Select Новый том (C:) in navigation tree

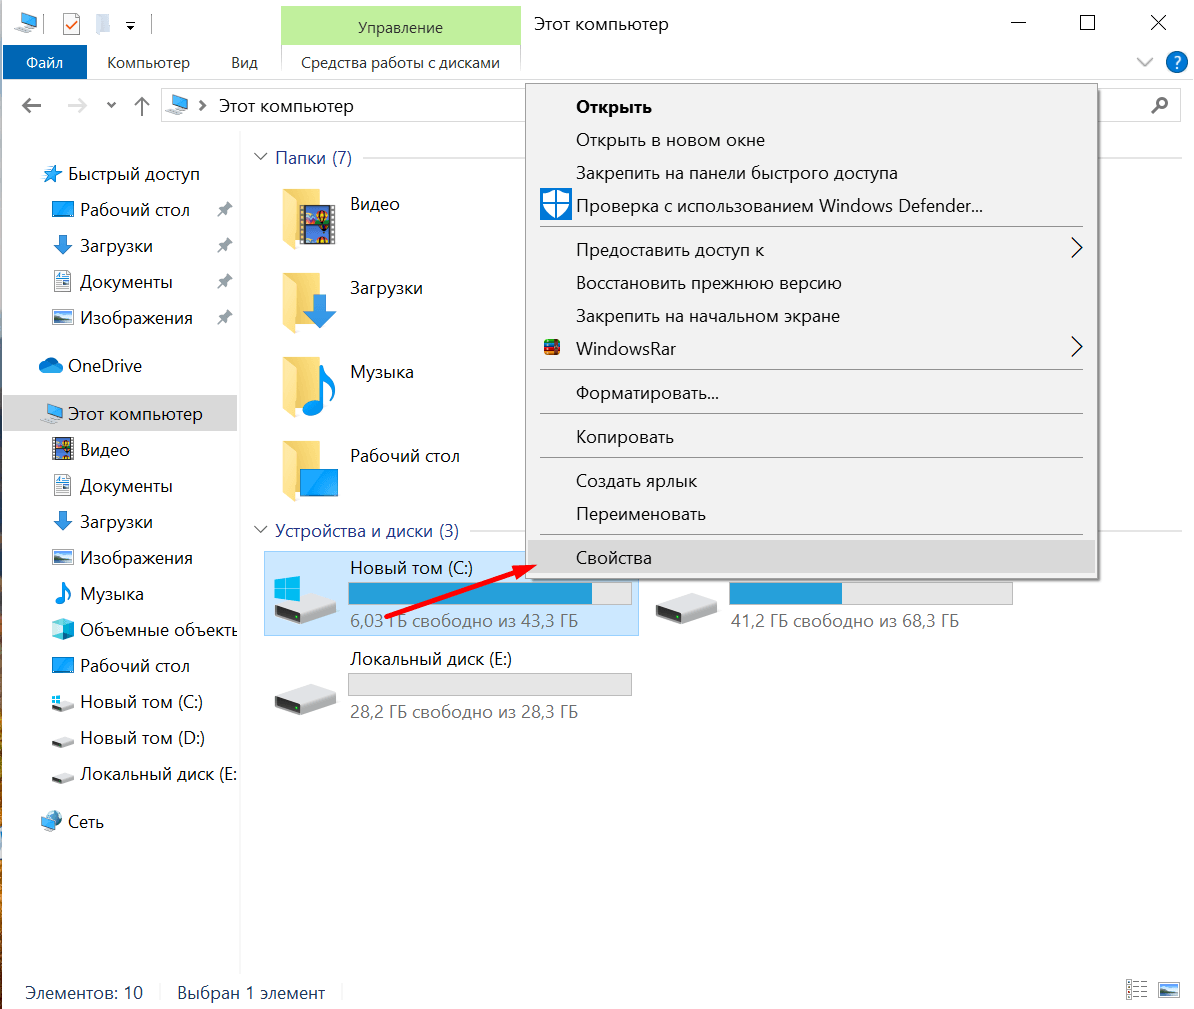click(x=141, y=702)
